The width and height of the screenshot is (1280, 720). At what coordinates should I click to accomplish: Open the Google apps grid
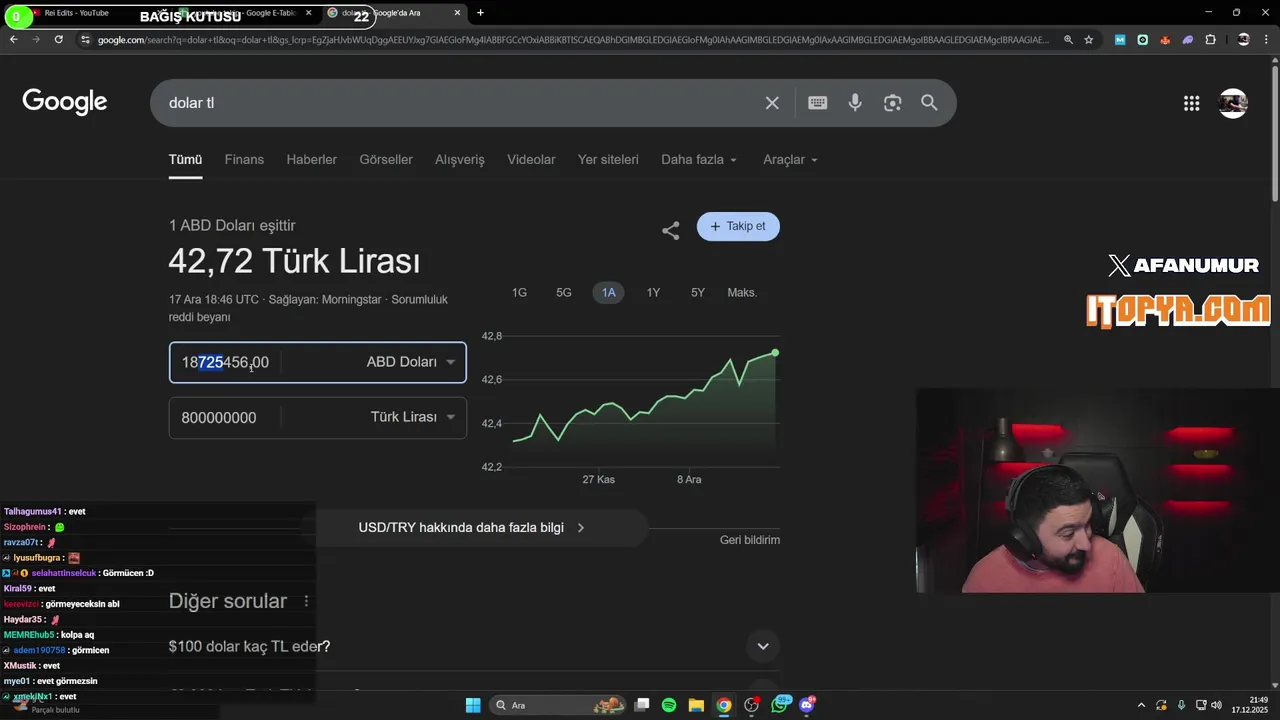coord(1191,103)
